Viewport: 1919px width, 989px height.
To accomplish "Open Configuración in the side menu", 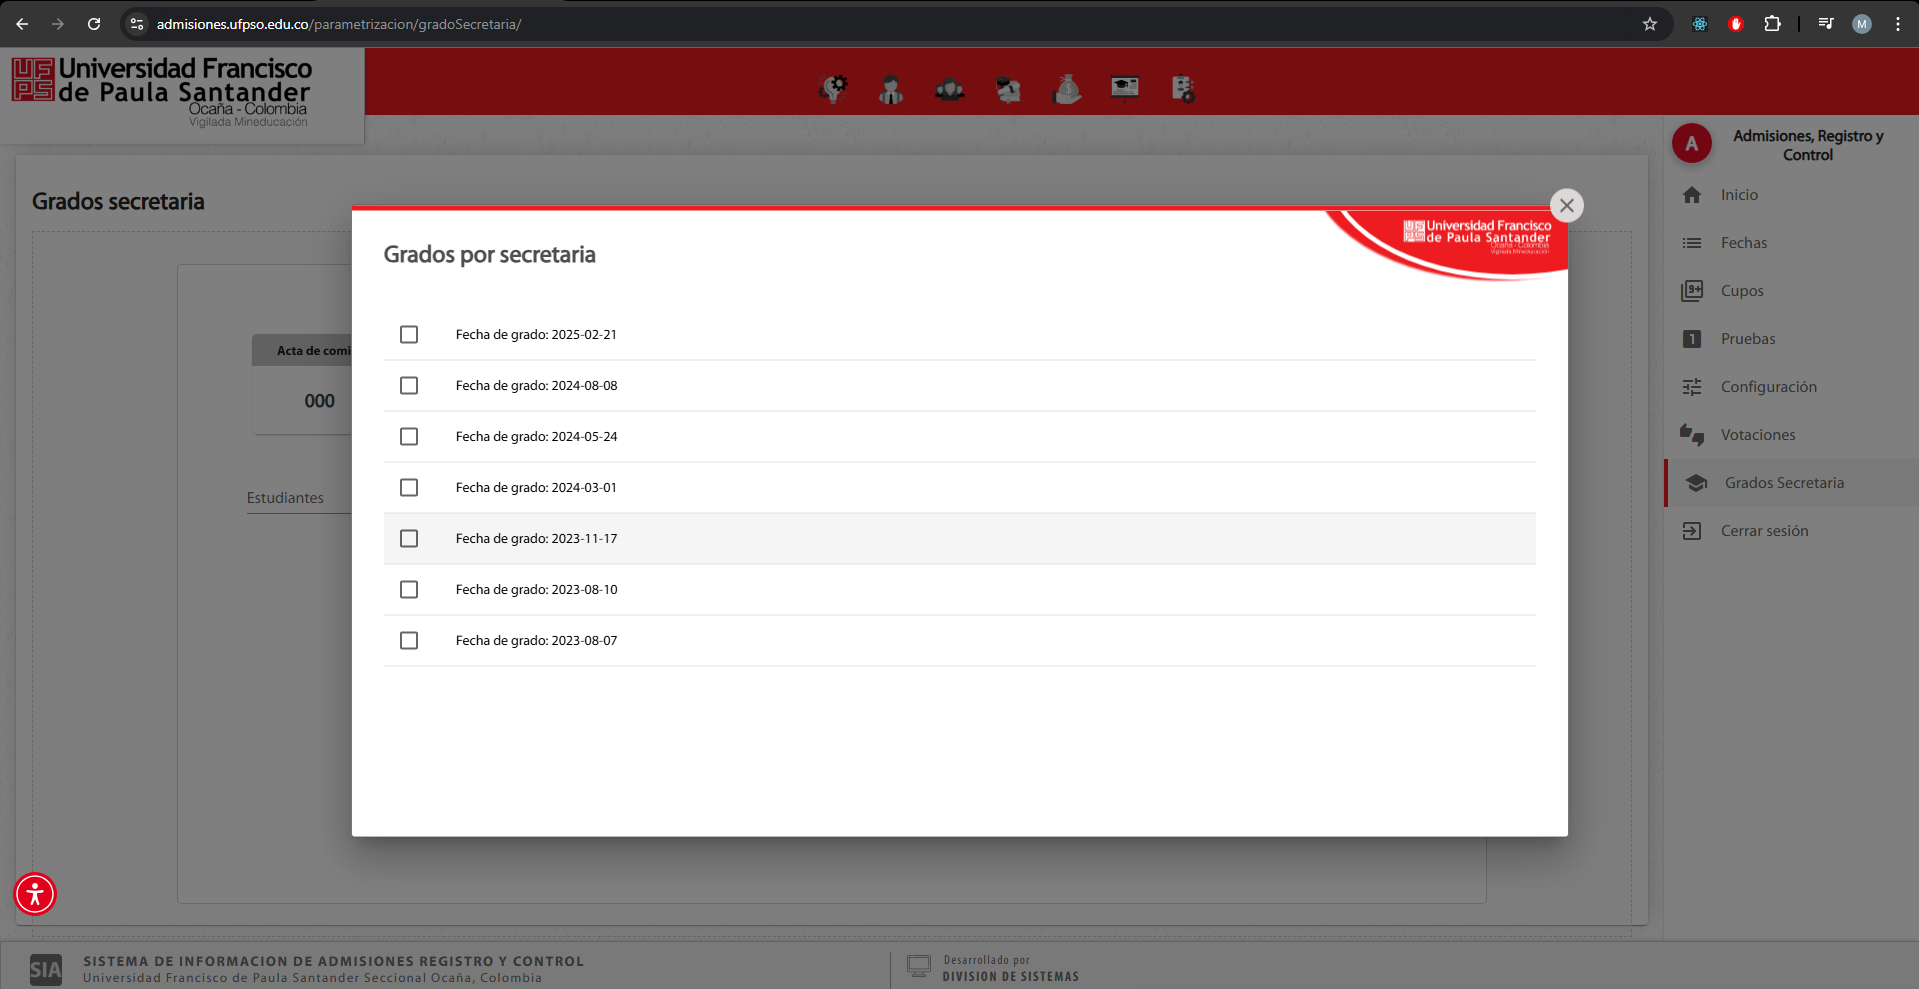I will (x=1768, y=387).
